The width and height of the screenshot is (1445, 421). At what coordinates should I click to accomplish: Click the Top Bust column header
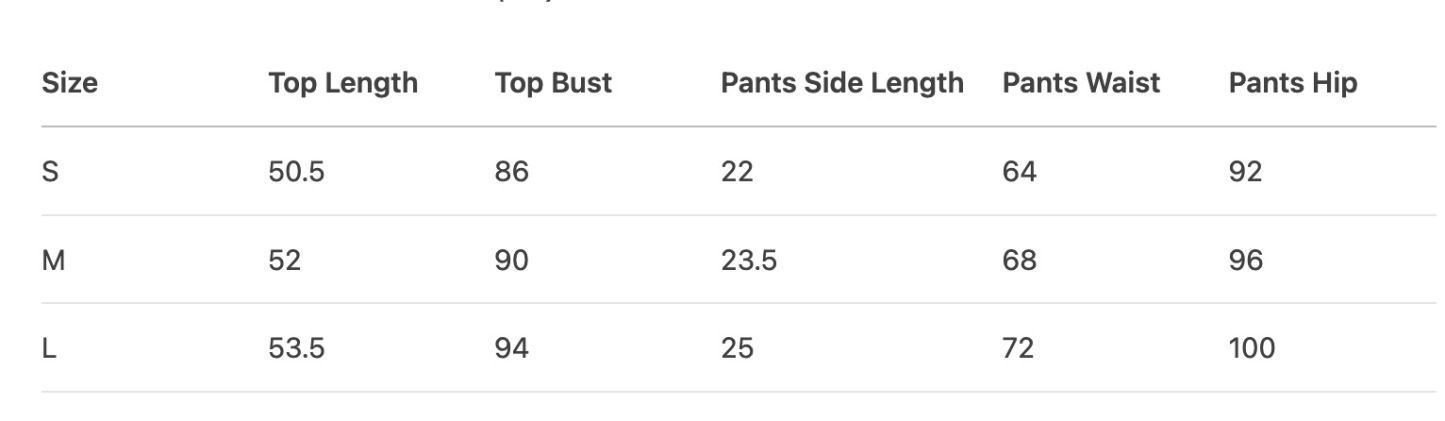552,84
